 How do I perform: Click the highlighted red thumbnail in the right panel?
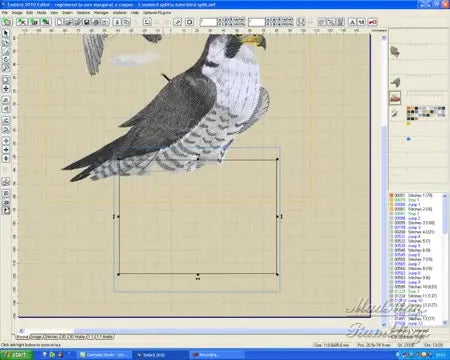coord(395,97)
